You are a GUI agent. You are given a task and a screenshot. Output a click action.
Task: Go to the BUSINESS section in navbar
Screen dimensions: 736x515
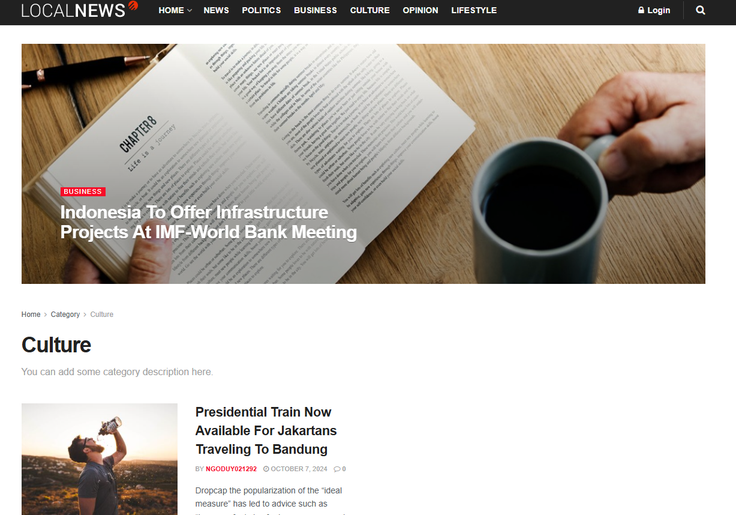click(x=315, y=10)
